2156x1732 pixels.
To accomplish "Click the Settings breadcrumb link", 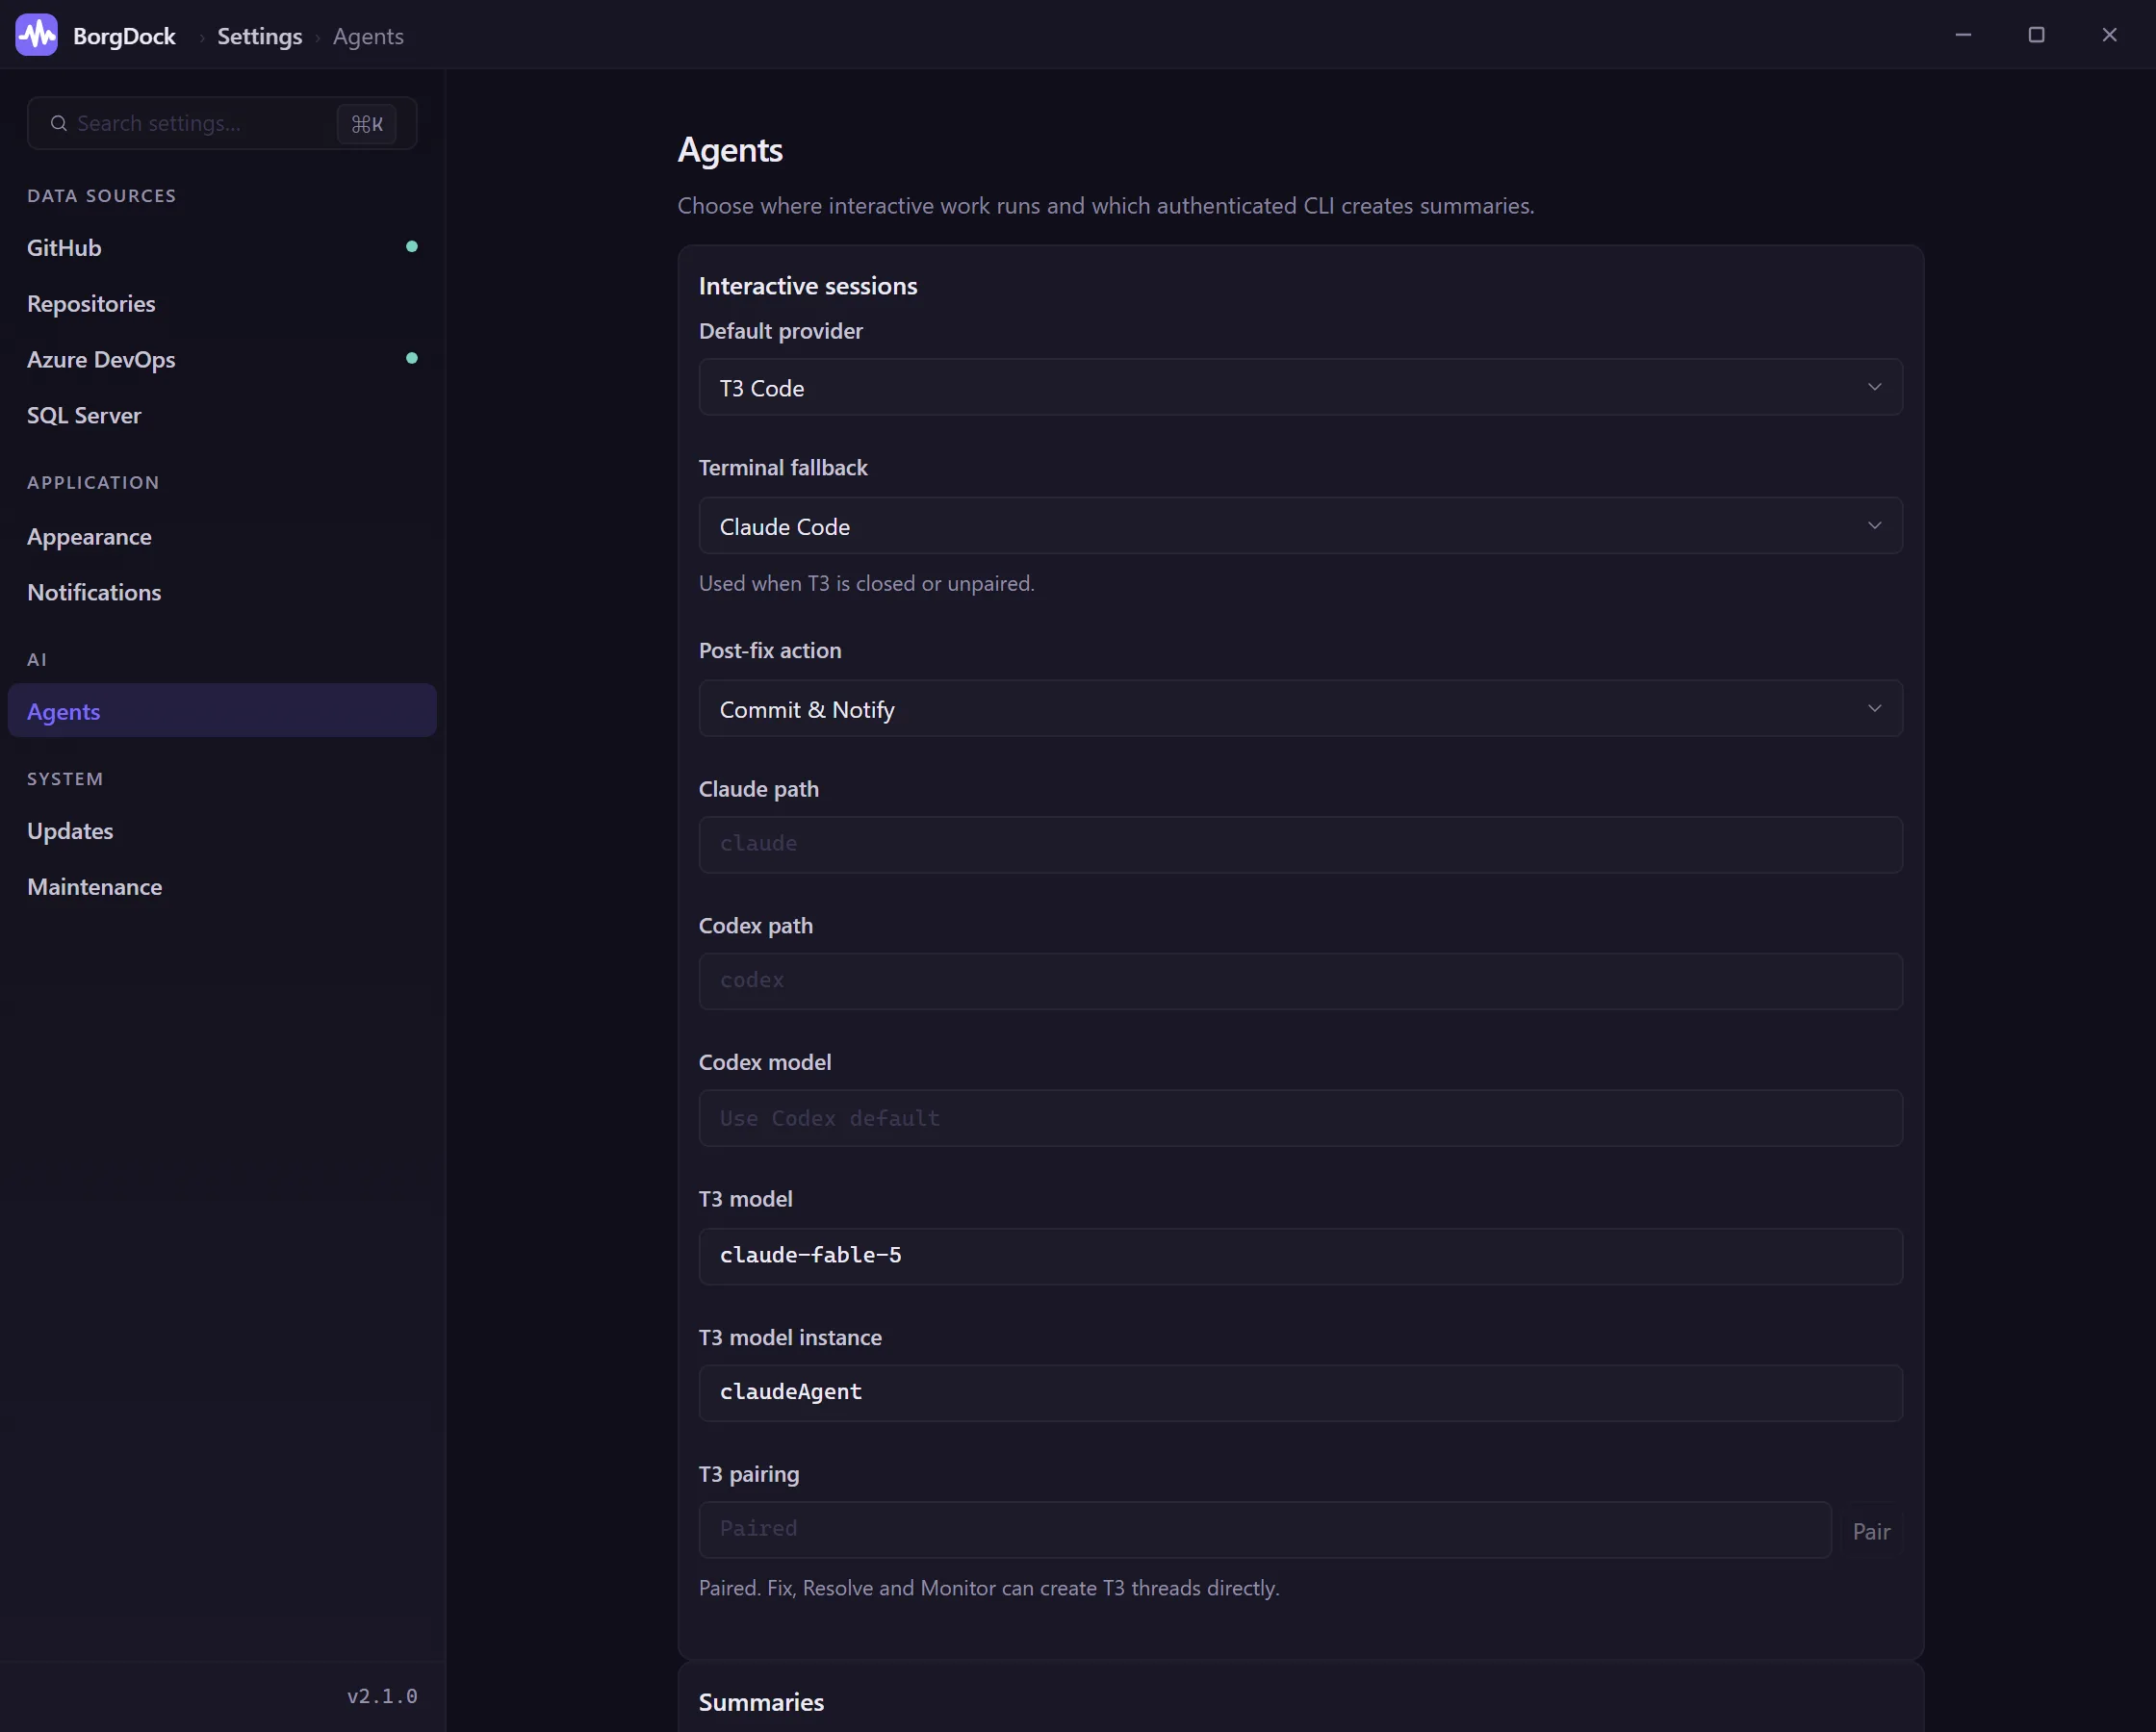I will point(259,36).
